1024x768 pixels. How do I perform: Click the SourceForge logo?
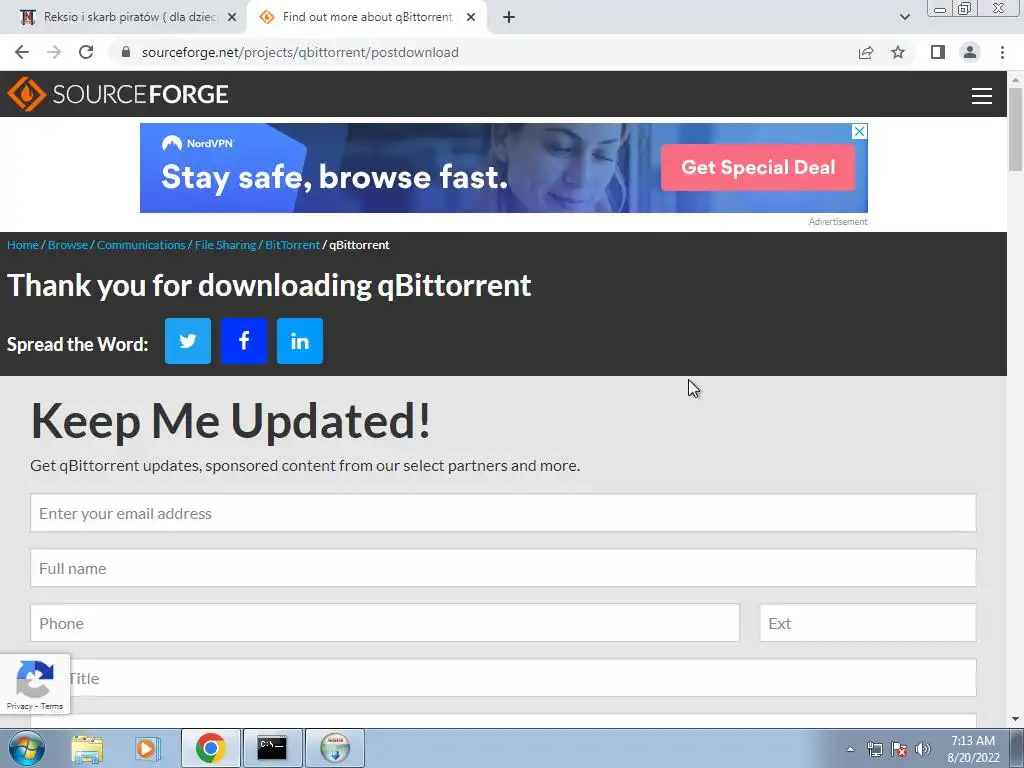pyautogui.click(x=118, y=94)
